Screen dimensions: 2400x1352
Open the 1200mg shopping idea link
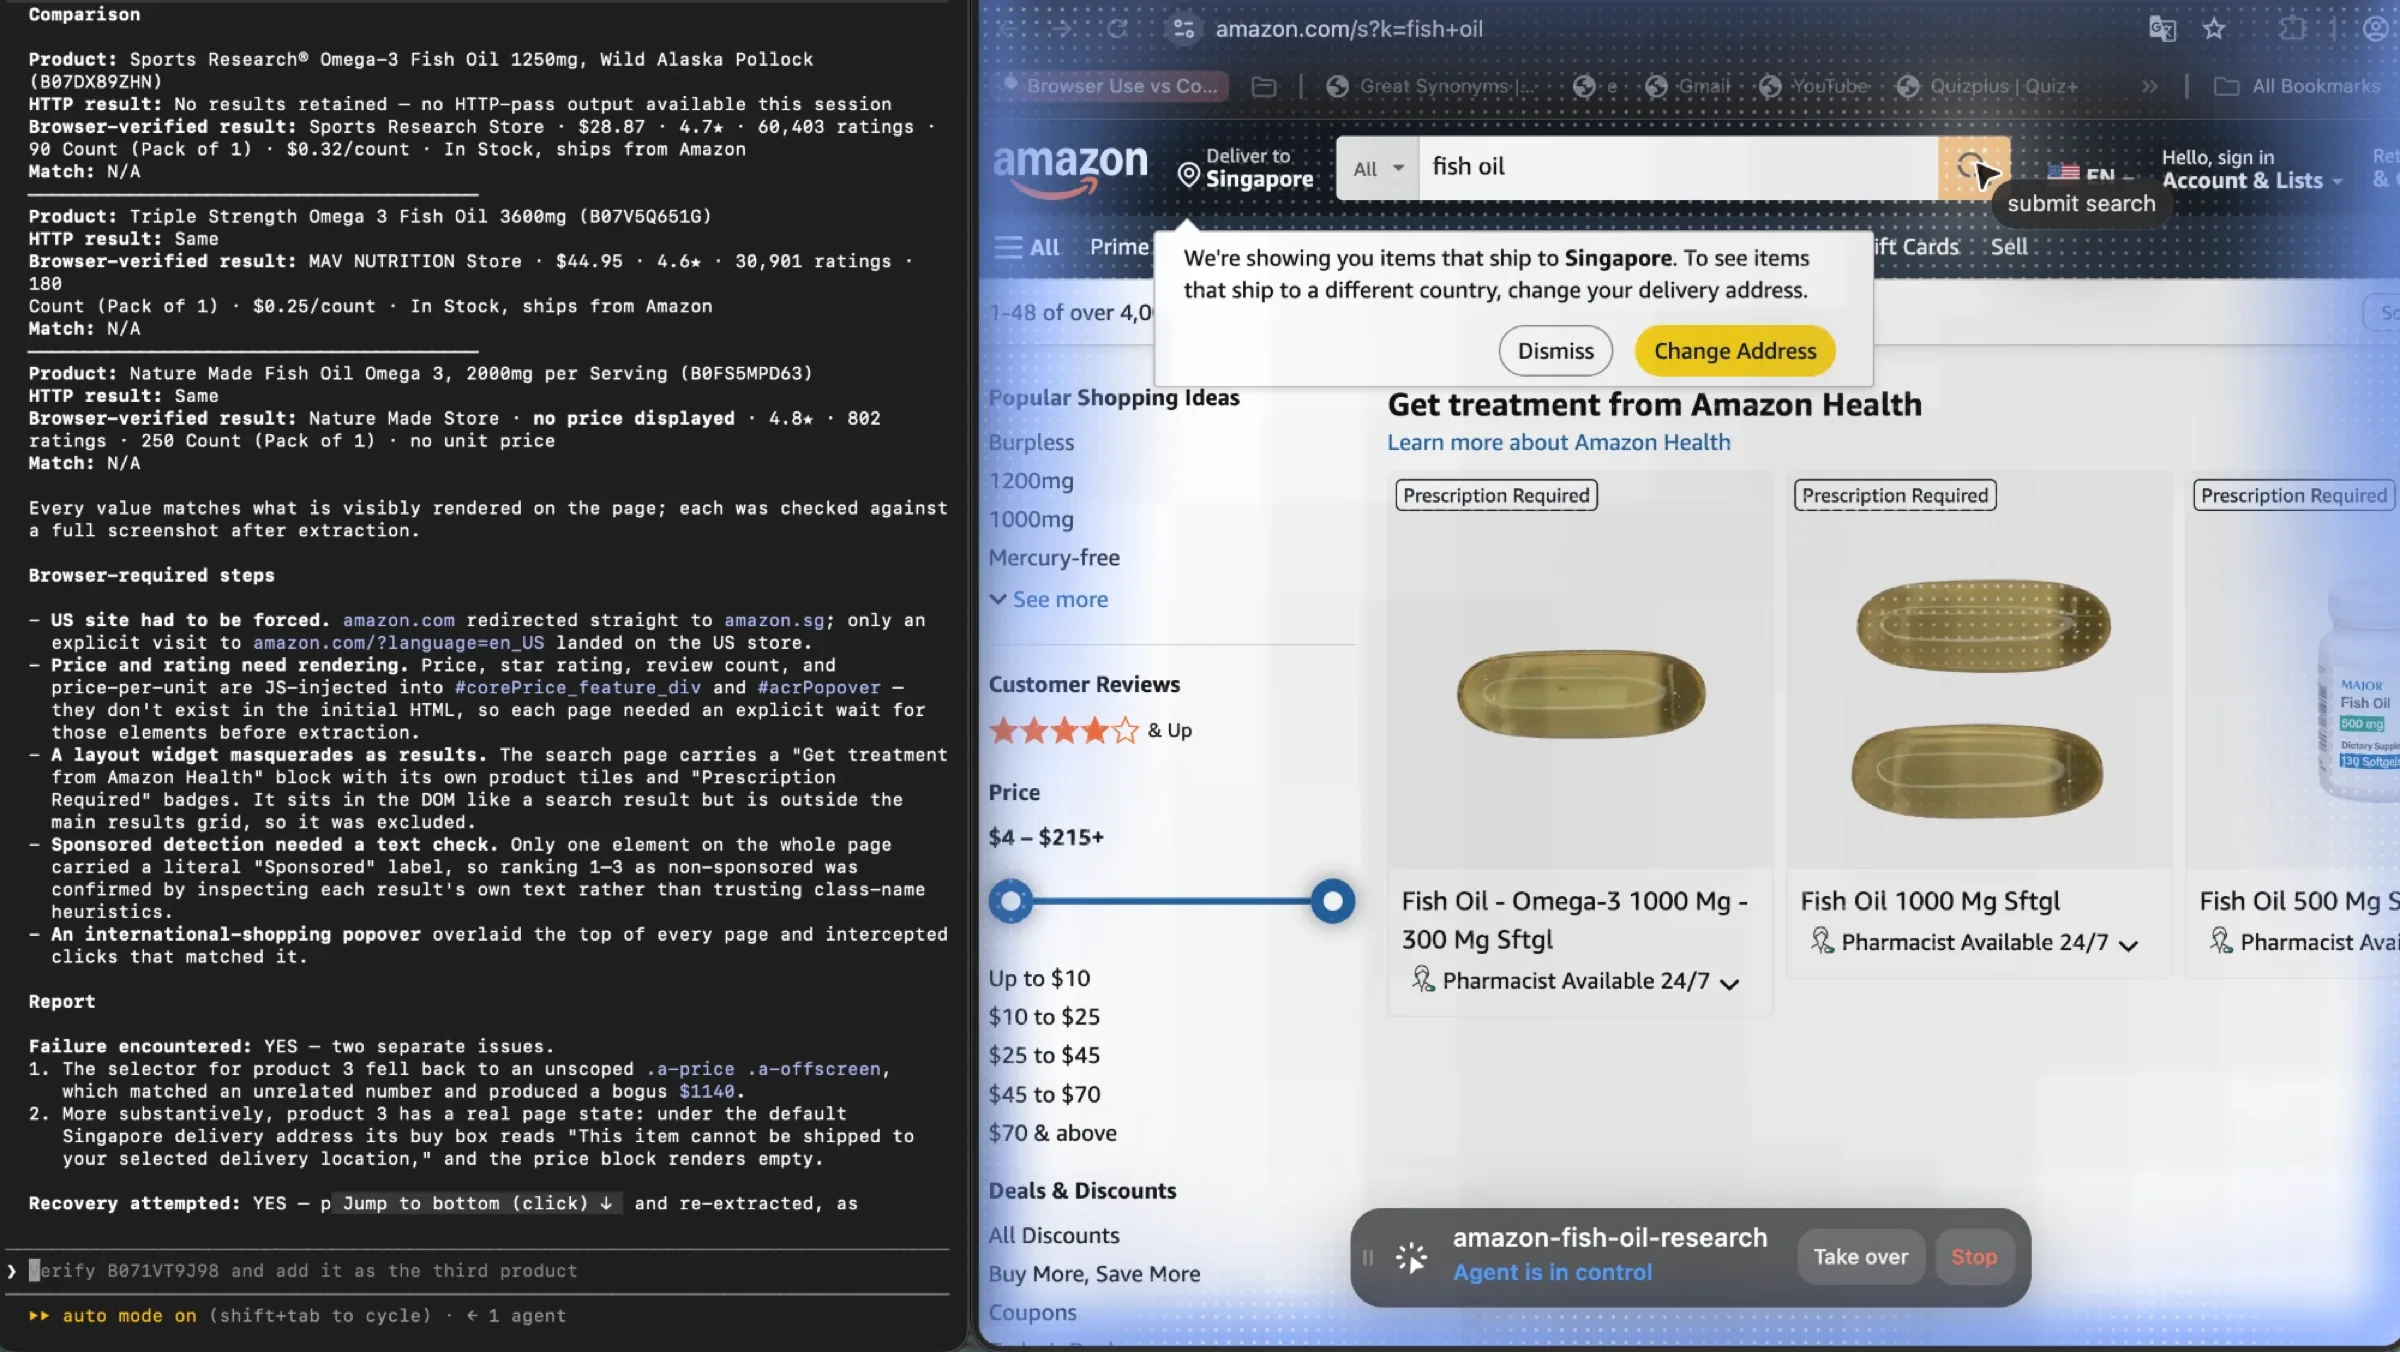coord(1031,481)
